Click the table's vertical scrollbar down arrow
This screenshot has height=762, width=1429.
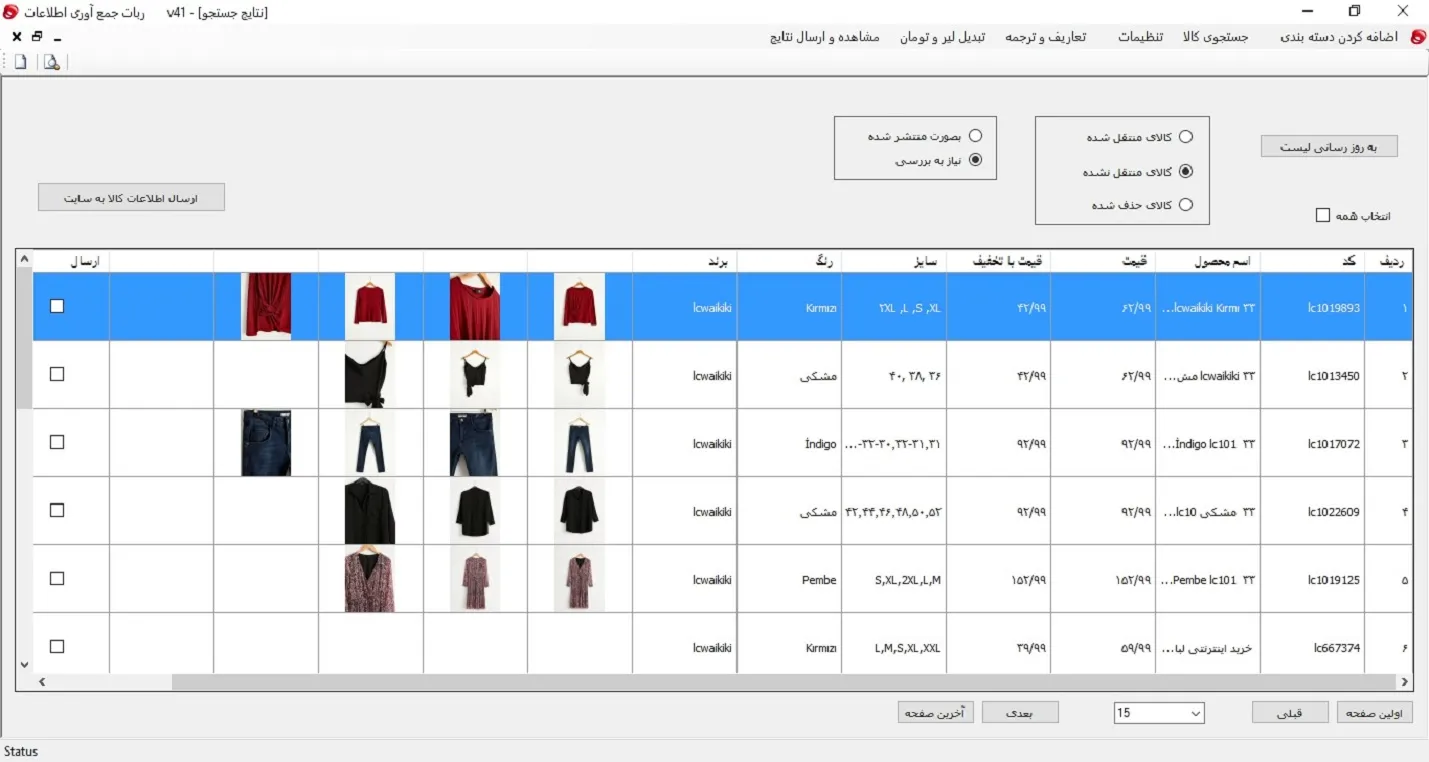point(24,664)
